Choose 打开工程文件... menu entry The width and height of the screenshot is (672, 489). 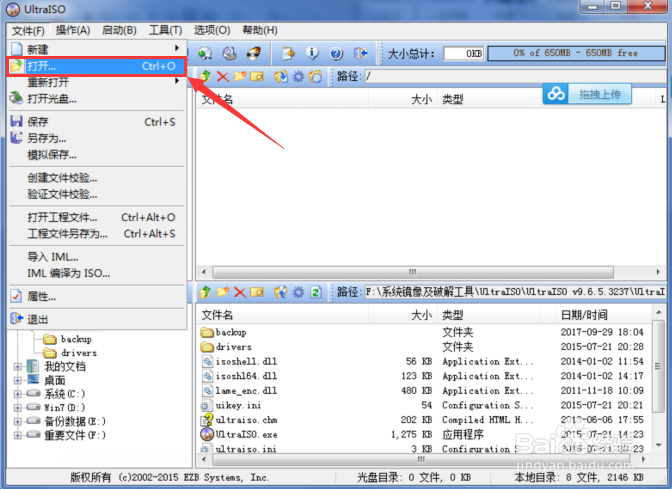pos(97,217)
